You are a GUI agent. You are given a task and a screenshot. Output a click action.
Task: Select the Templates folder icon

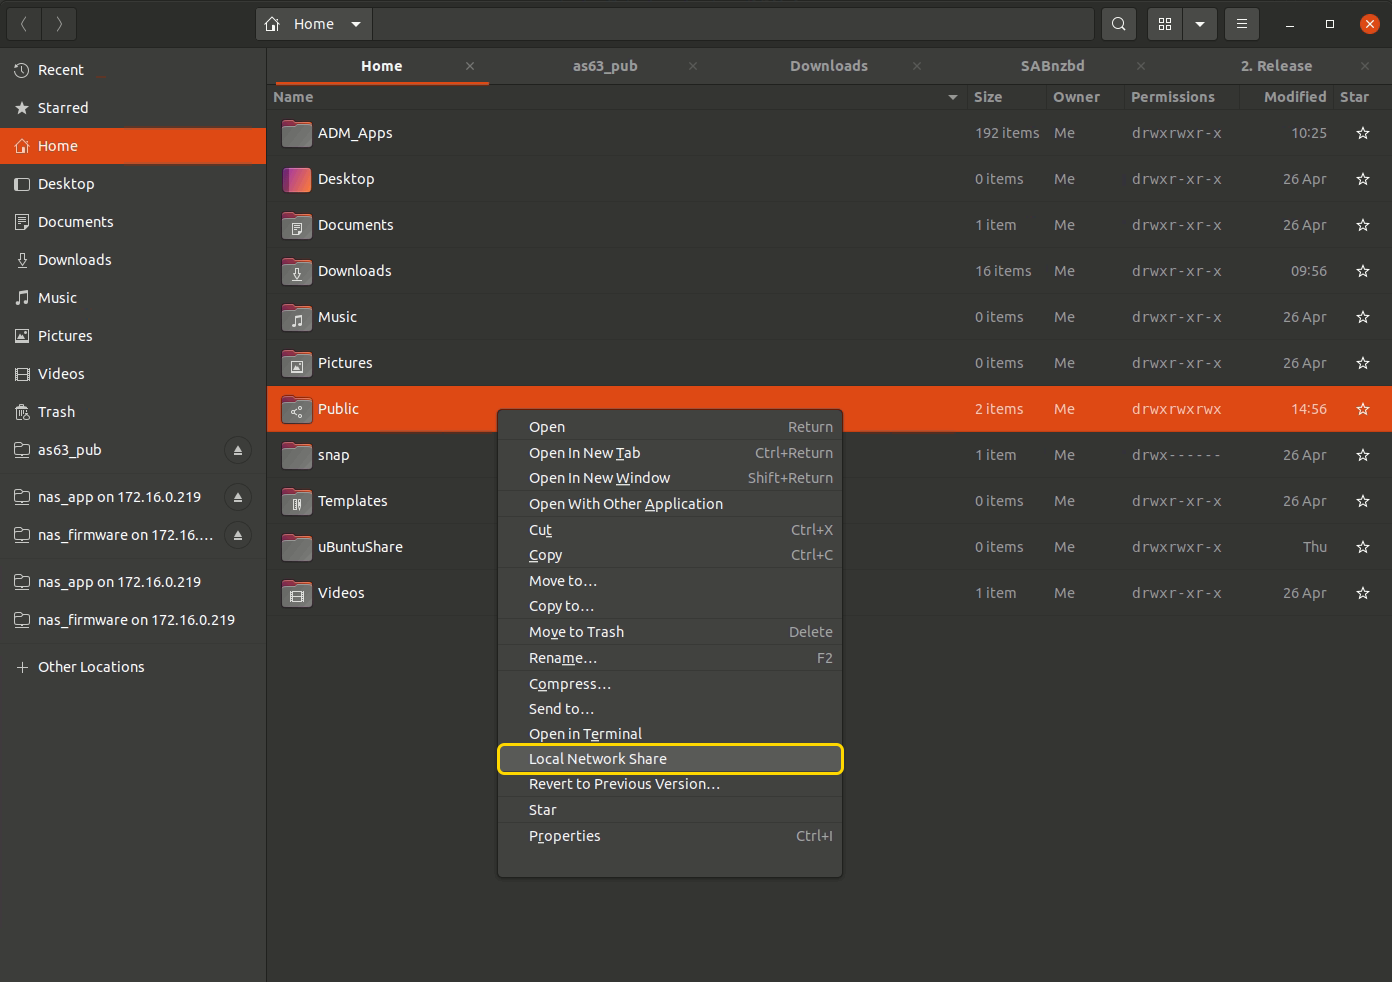296,501
